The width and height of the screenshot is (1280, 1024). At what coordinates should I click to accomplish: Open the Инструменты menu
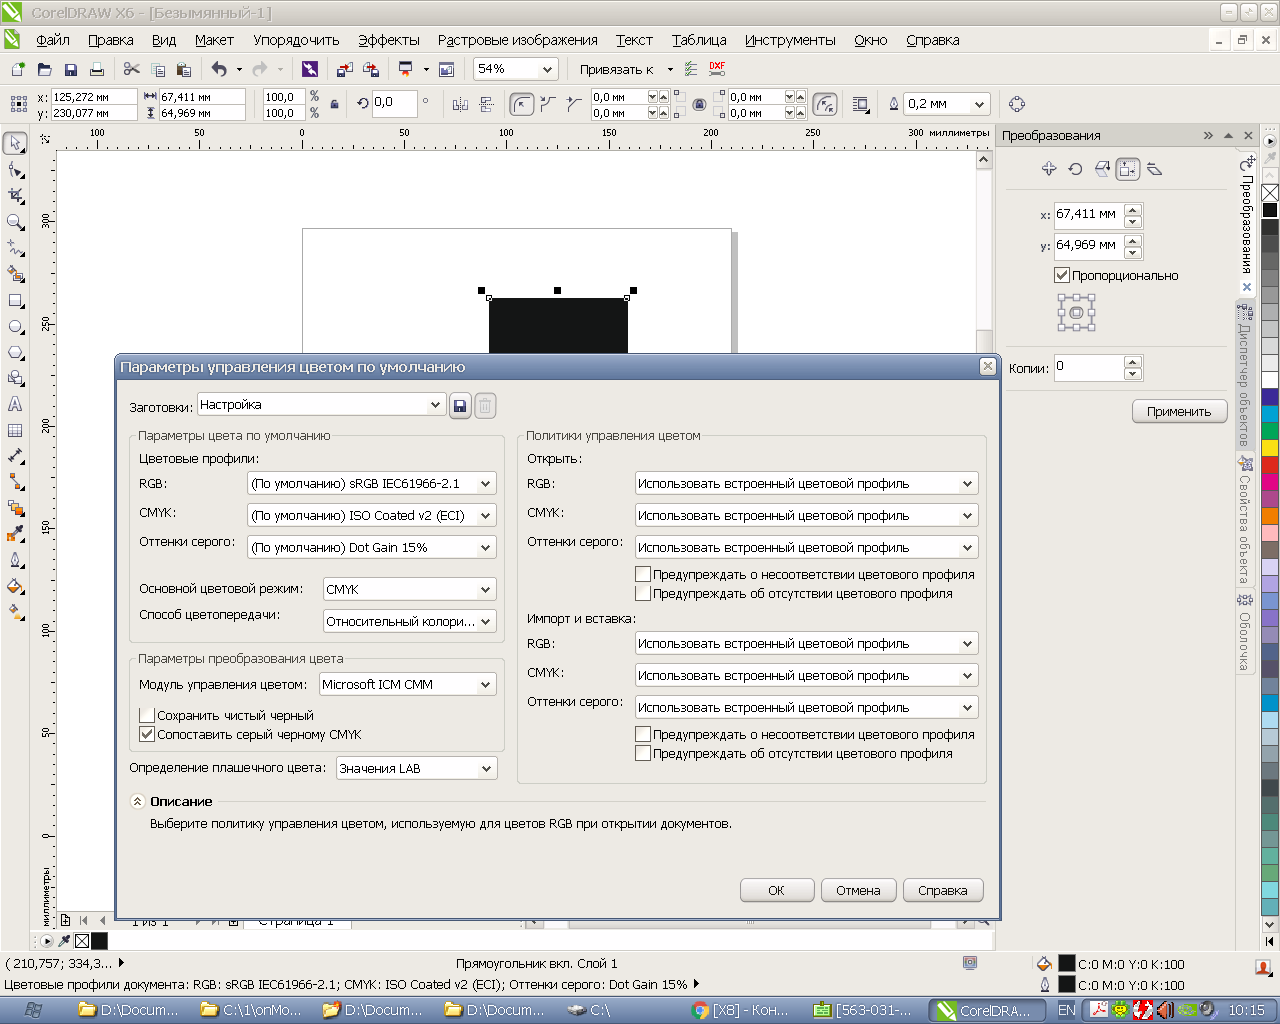tap(790, 40)
